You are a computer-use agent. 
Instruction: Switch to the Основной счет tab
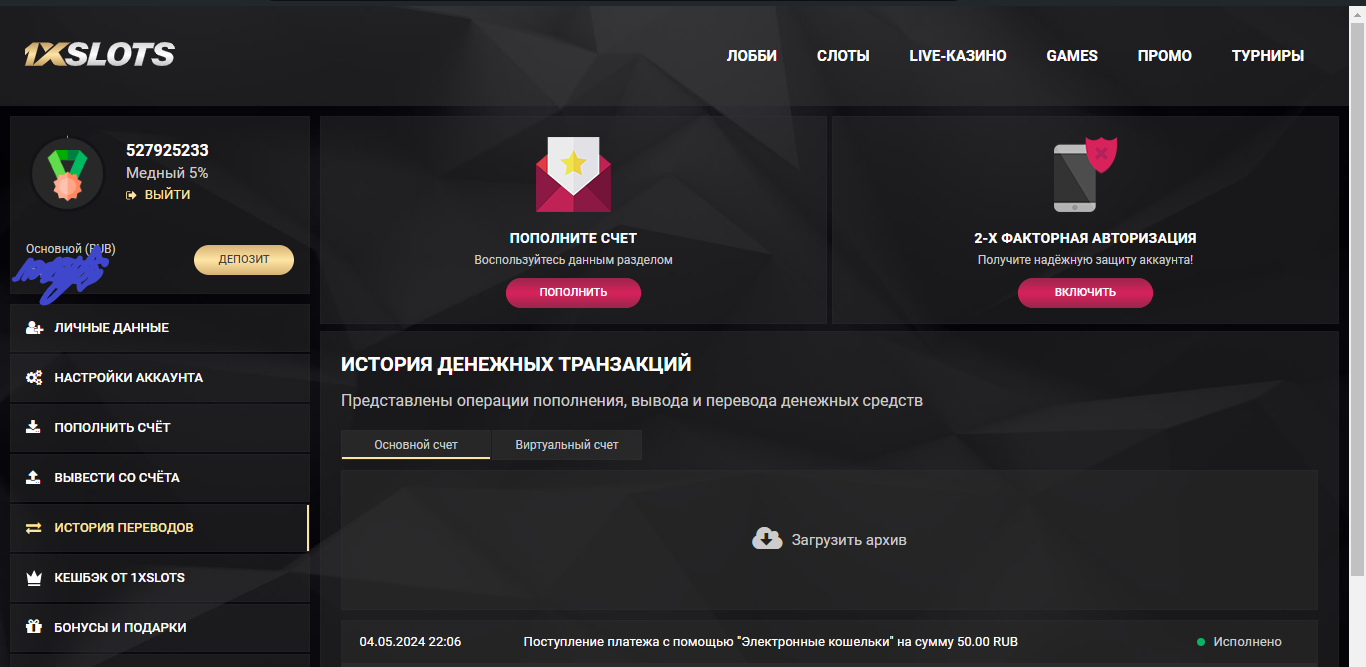pos(416,445)
